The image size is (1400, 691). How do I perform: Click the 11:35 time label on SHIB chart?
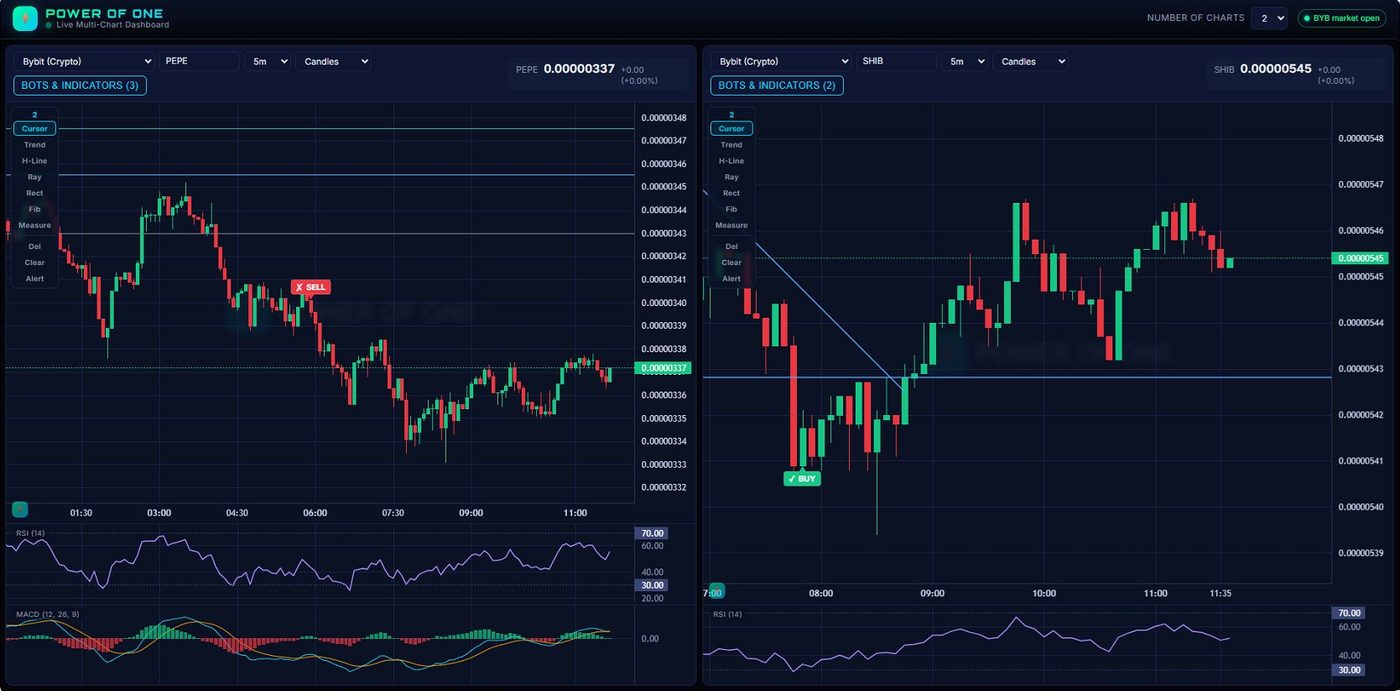coord(1220,593)
